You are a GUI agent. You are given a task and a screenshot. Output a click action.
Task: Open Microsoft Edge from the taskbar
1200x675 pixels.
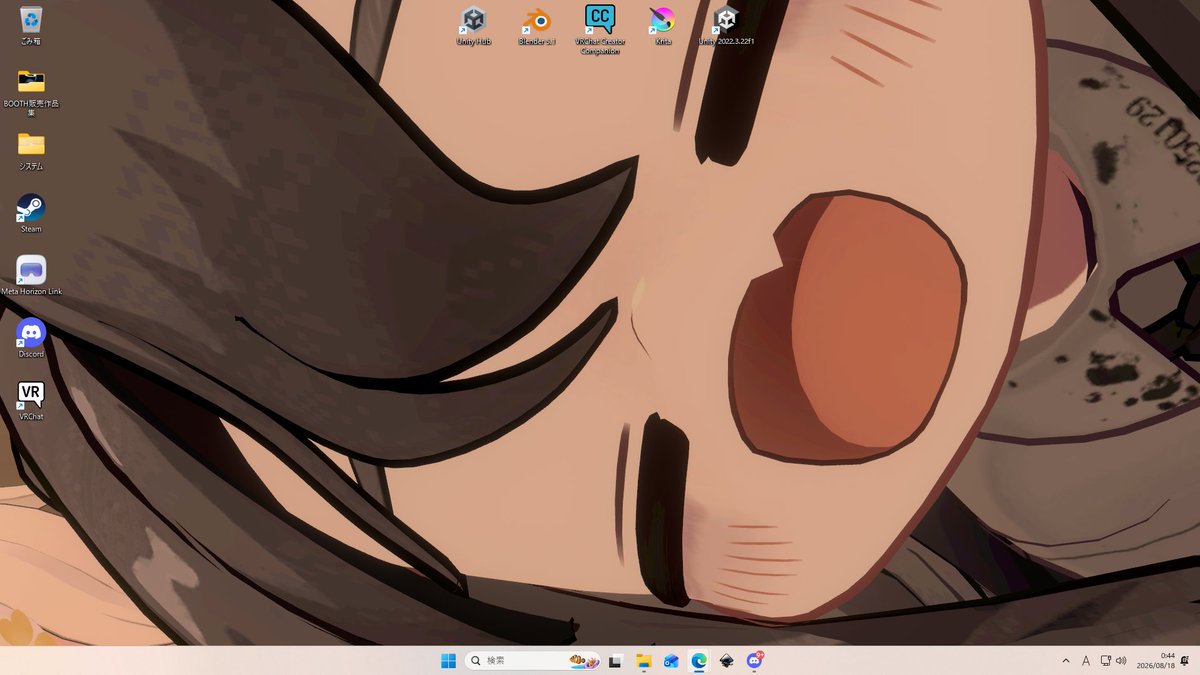699,661
